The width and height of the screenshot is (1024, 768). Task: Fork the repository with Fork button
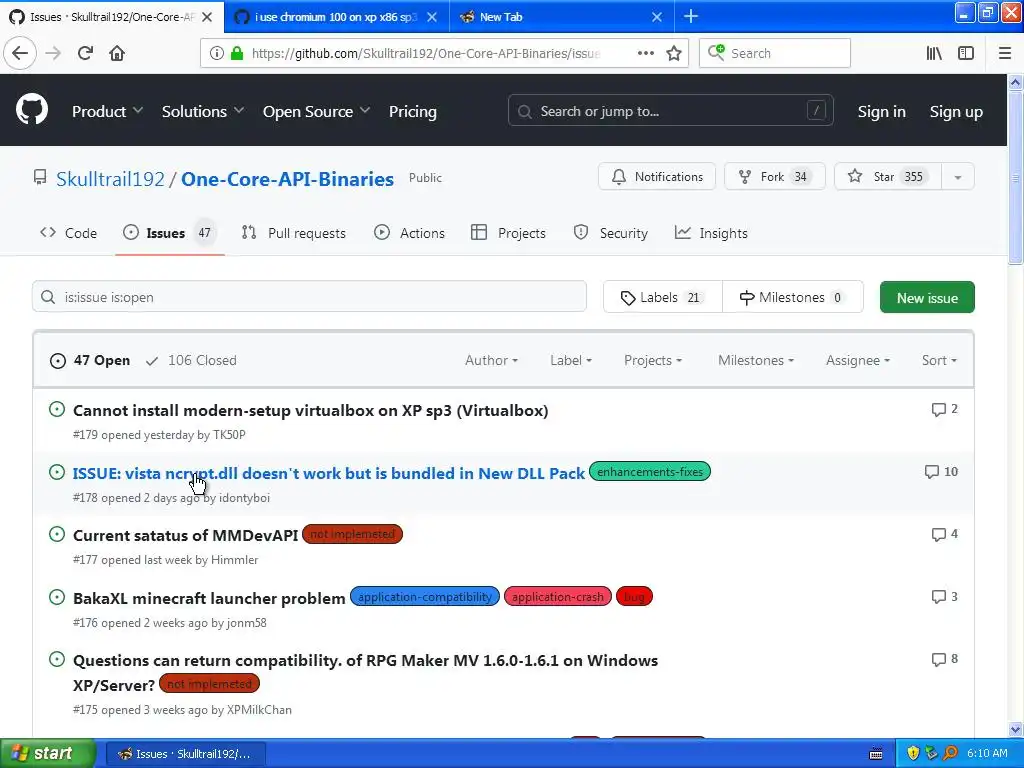tap(775, 177)
